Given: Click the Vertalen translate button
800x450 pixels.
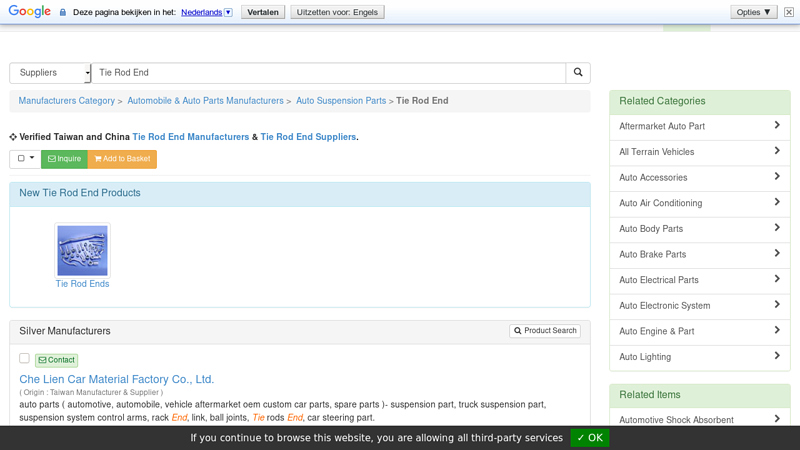Looking at the screenshot, I should pos(263,12).
